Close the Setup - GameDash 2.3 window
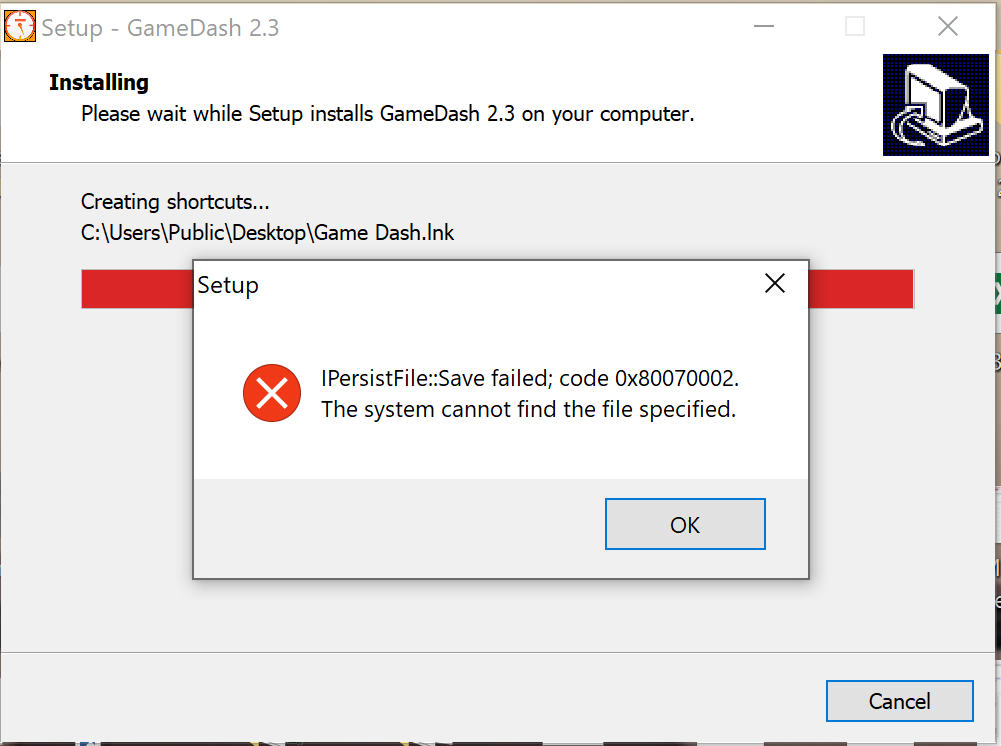1001x746 pixels. 947,27
